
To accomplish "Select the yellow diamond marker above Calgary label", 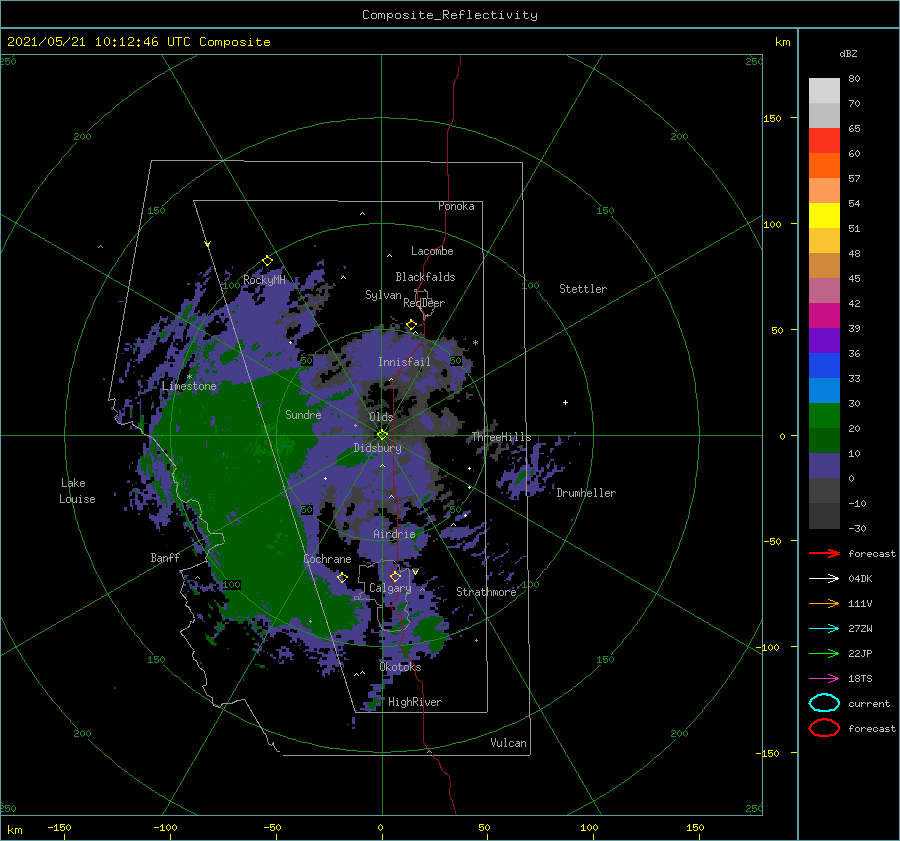I will click(x=395, y=576).
